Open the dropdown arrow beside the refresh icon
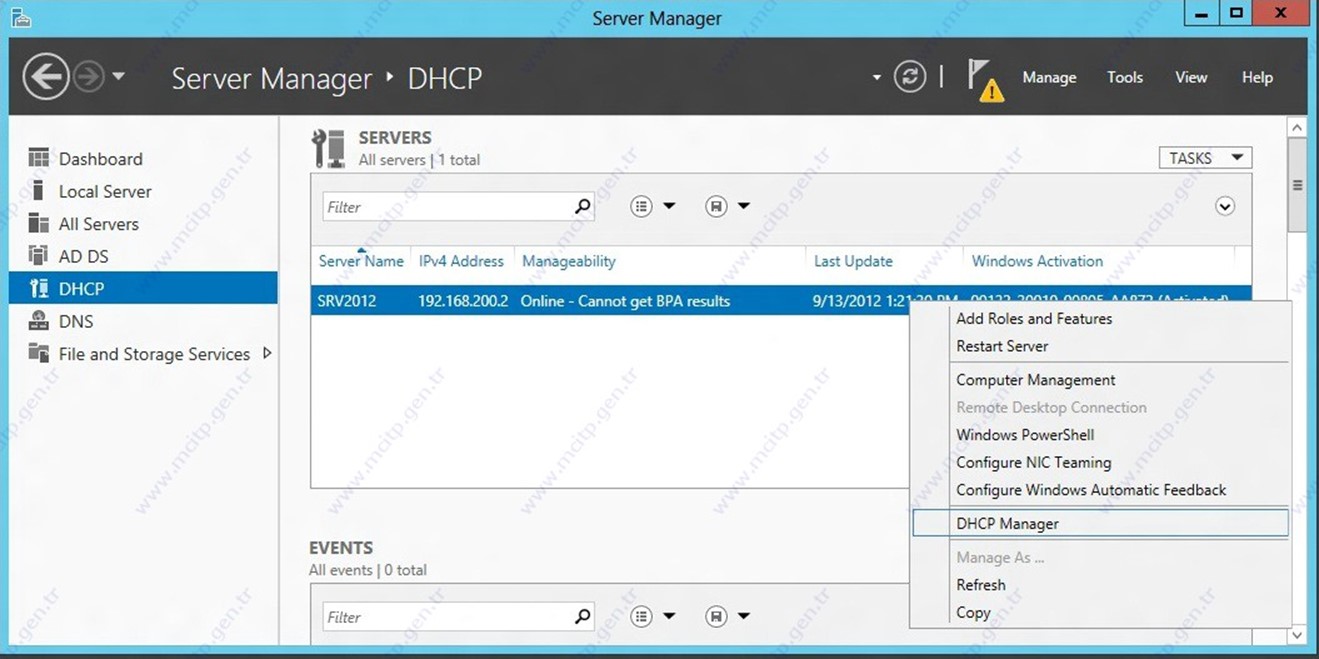Viewport: 1319px width, 659px height. [x=877, y=77]
